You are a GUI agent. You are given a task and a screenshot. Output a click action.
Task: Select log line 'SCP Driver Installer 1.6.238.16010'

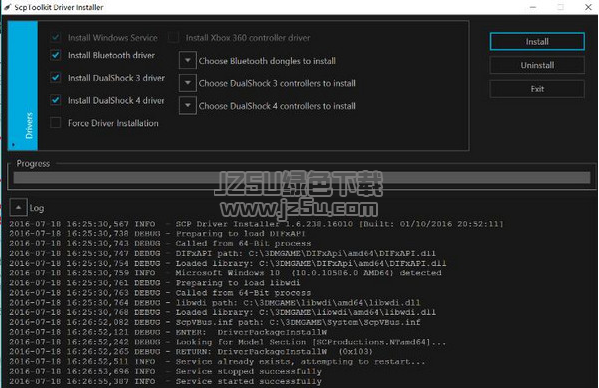[x=256, y=224]
